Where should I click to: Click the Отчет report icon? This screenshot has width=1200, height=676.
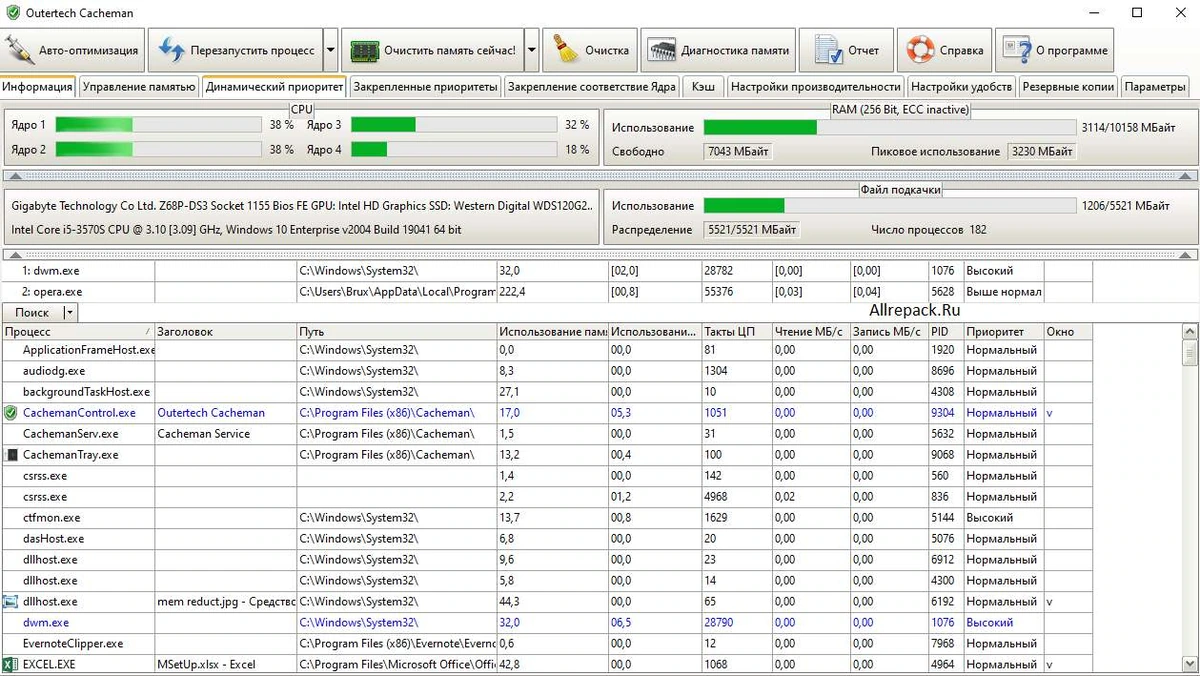(827, 50)
